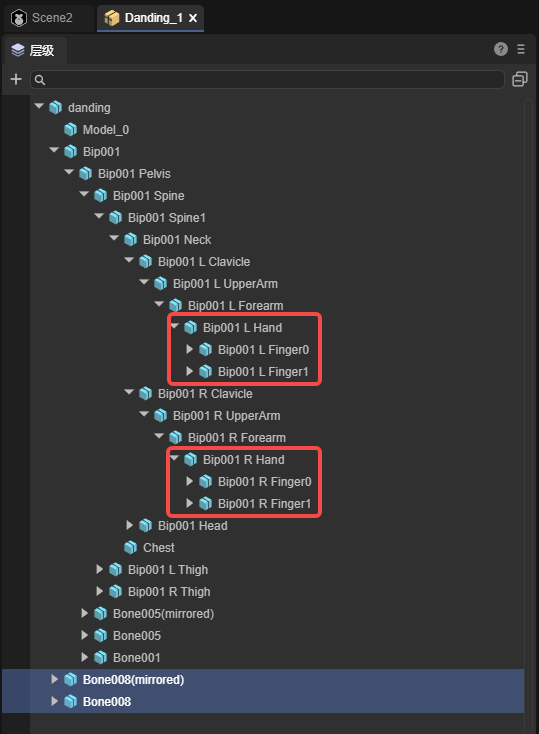Click the search magnifier icon
Screen dimensions: 539x734
point(40,80)
